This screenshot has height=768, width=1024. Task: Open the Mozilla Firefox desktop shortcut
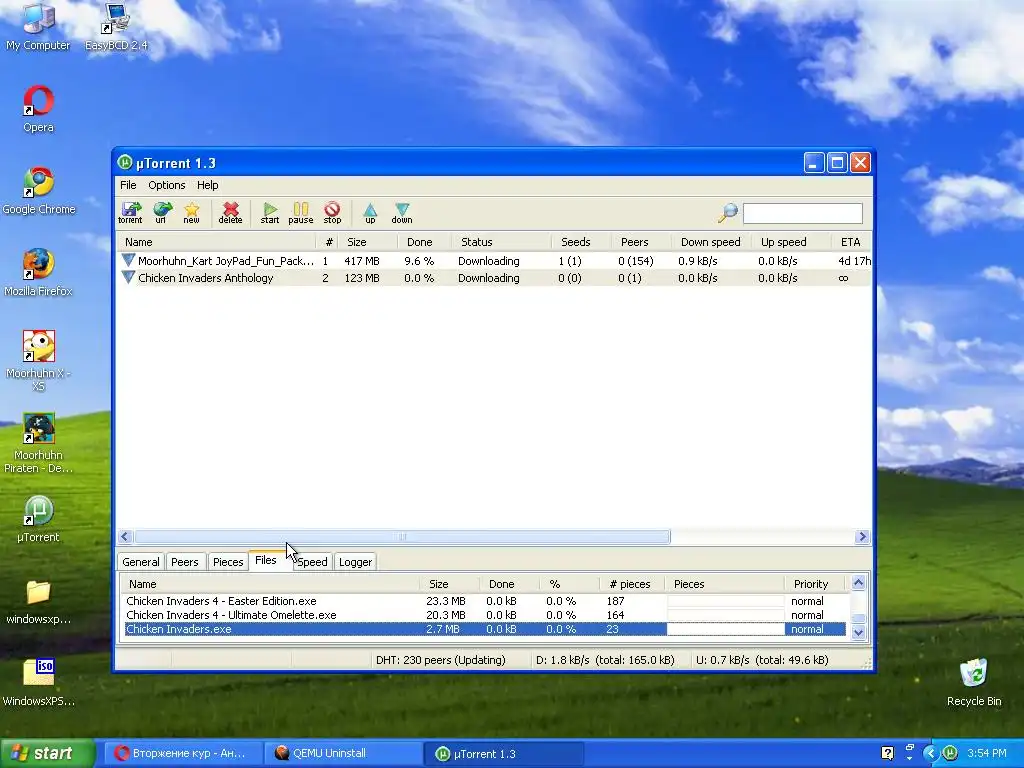(x=39, y=273)
